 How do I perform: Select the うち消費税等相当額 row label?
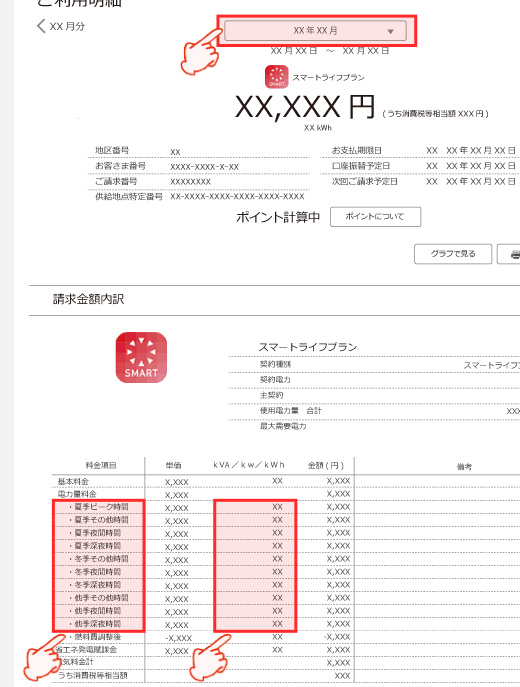coord(92,676)
